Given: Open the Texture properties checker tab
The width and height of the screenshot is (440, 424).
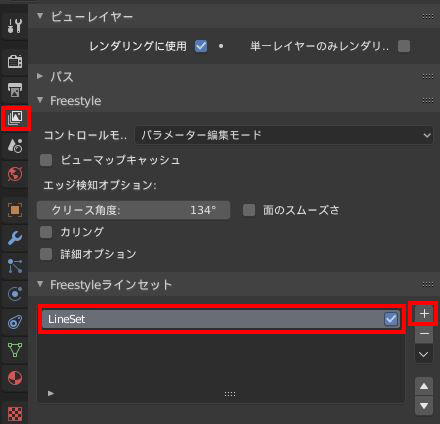Looking at the screenshot, I should [x=15, y=413].
